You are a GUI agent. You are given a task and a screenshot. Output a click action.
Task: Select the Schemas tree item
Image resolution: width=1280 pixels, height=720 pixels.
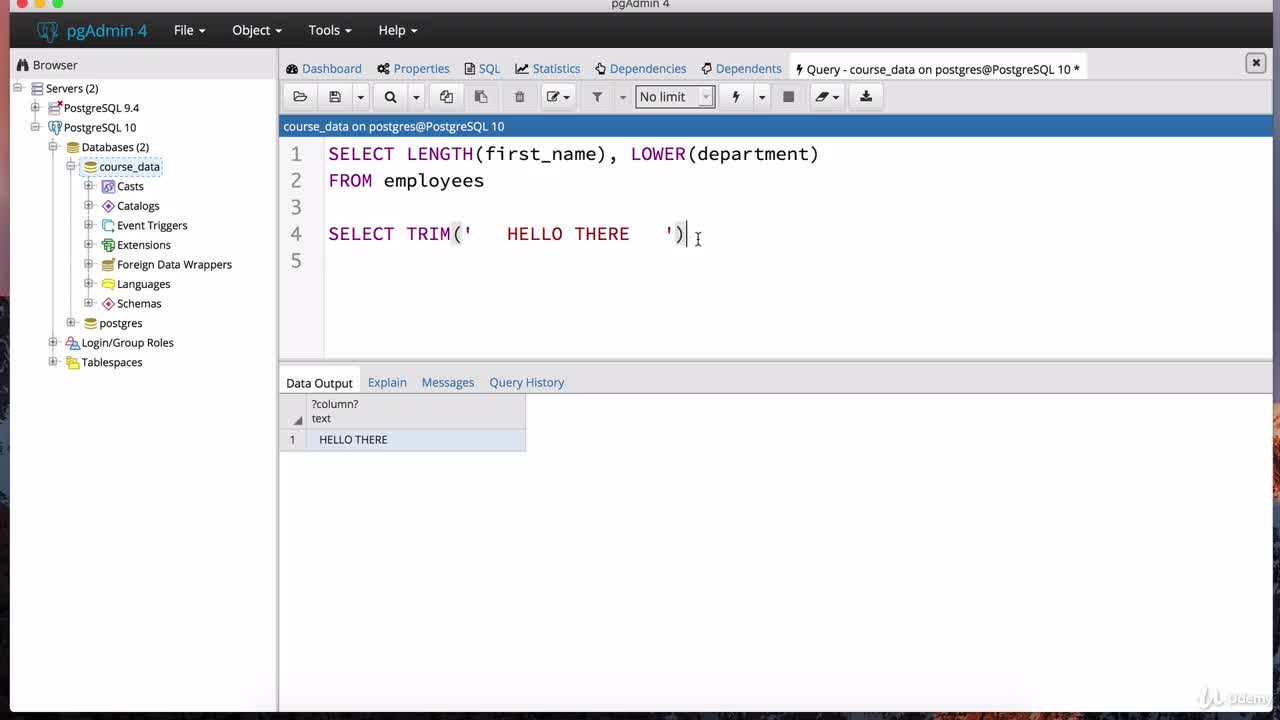[x=139, y=304]
